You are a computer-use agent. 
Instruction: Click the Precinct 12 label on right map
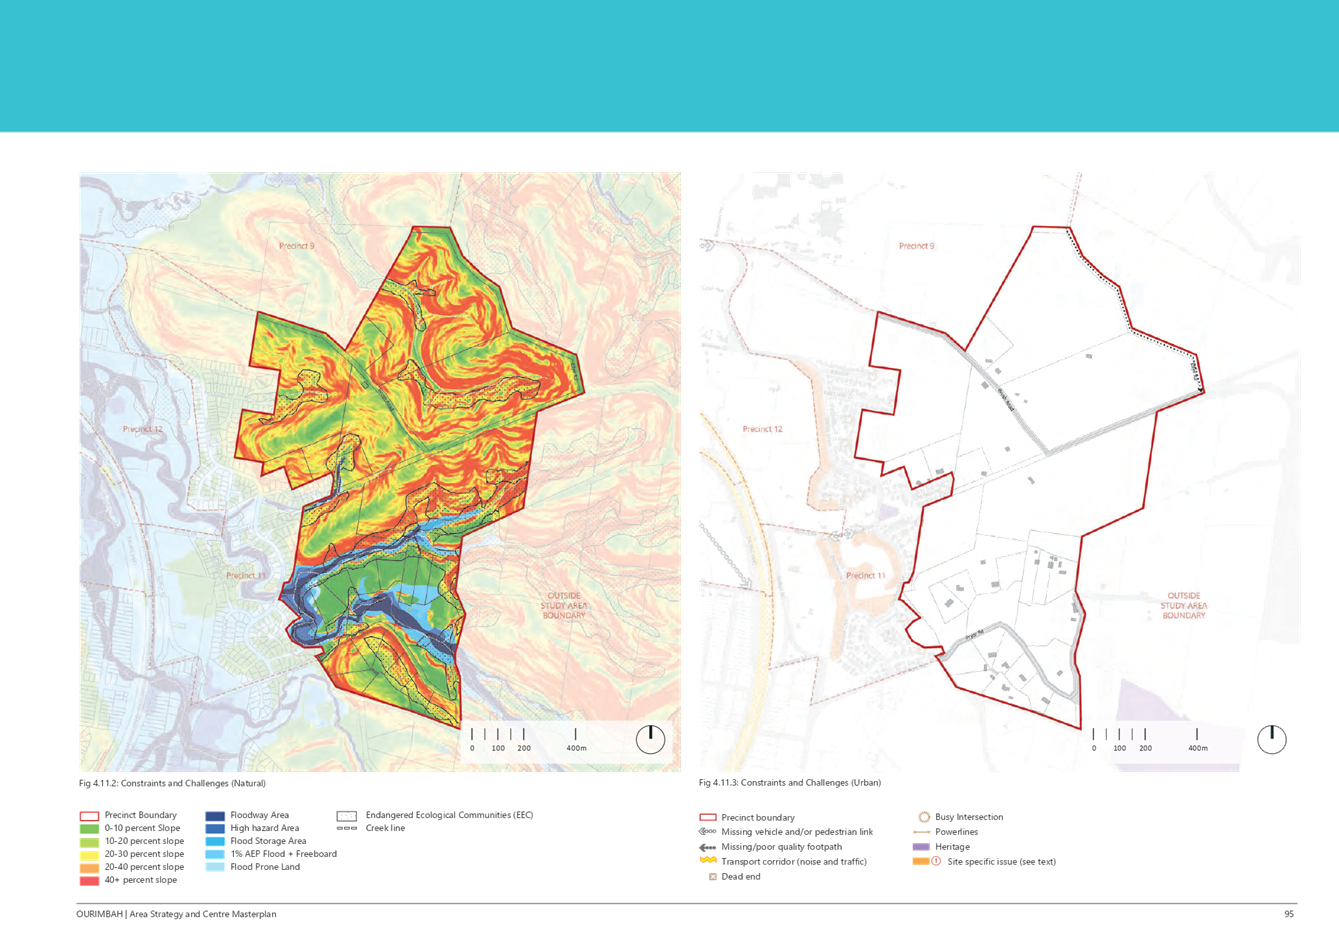point(762,429)
